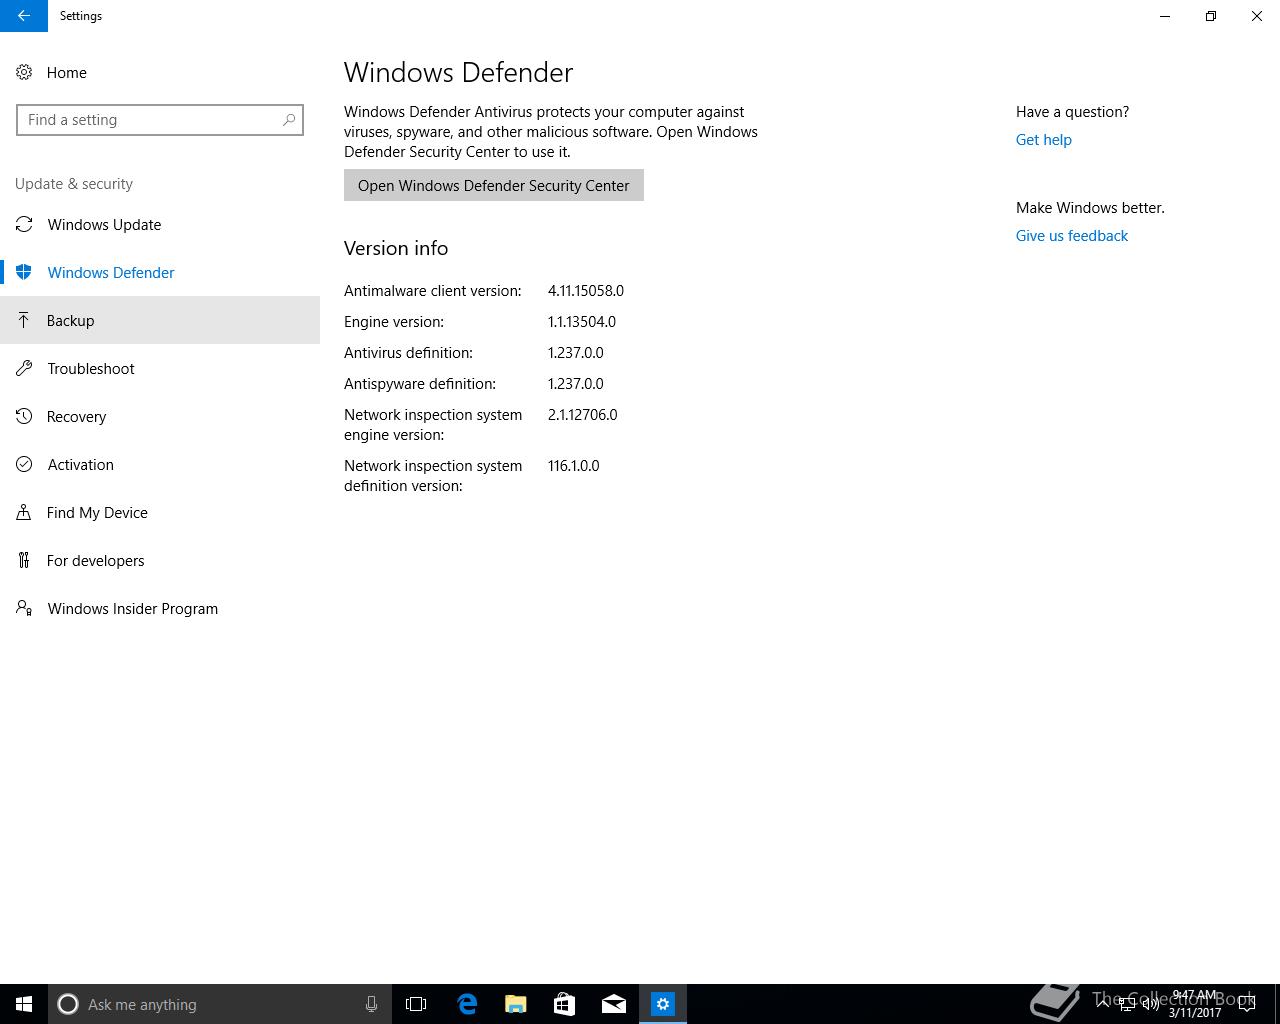Click the Ask me anything search box
The height and width of the screenshot is (1024, 1280).
[x=219, y=1004]
